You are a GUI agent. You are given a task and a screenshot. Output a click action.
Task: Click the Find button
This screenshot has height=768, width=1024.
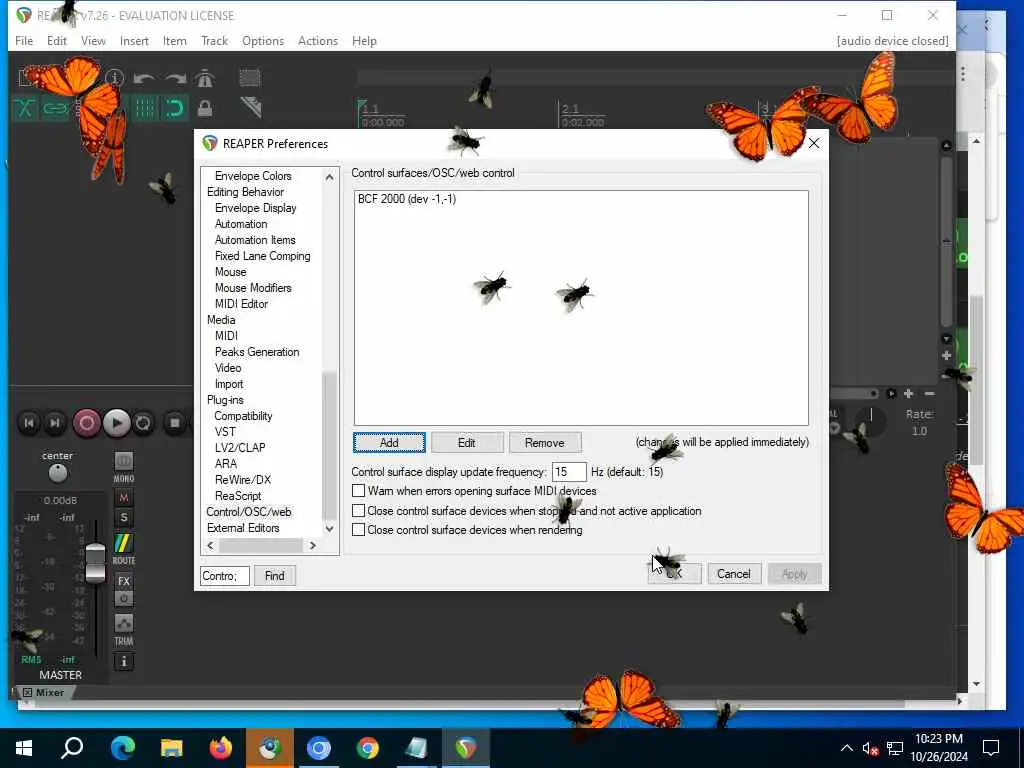pyautogui.click(x=274, y=575)
